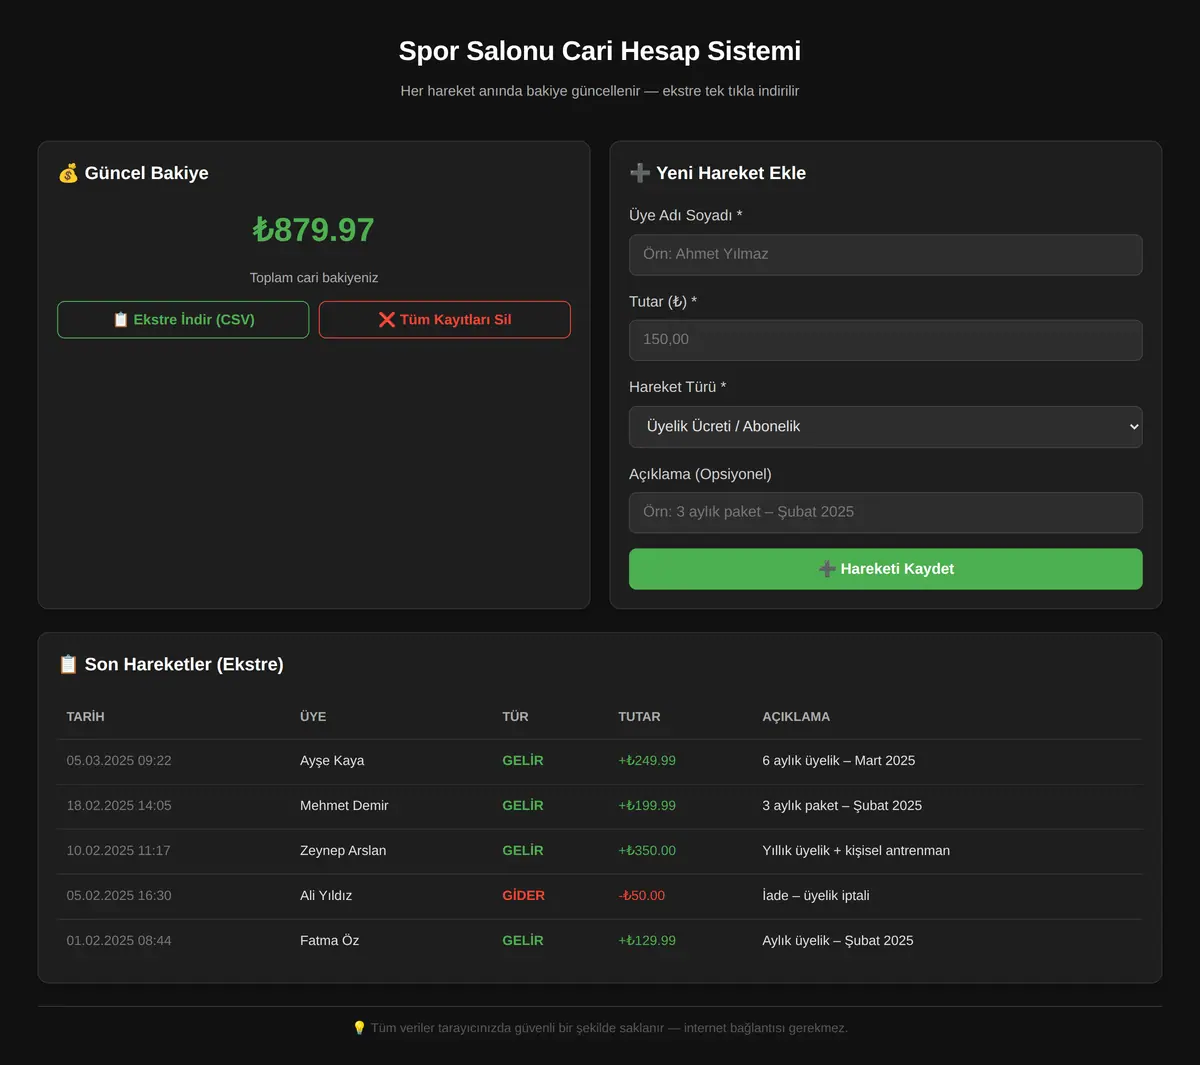Screen dimensions: 1200x1065
Task: Click the plus icon beside Yeni Hareket Ekle
Action: pos(640,173)
